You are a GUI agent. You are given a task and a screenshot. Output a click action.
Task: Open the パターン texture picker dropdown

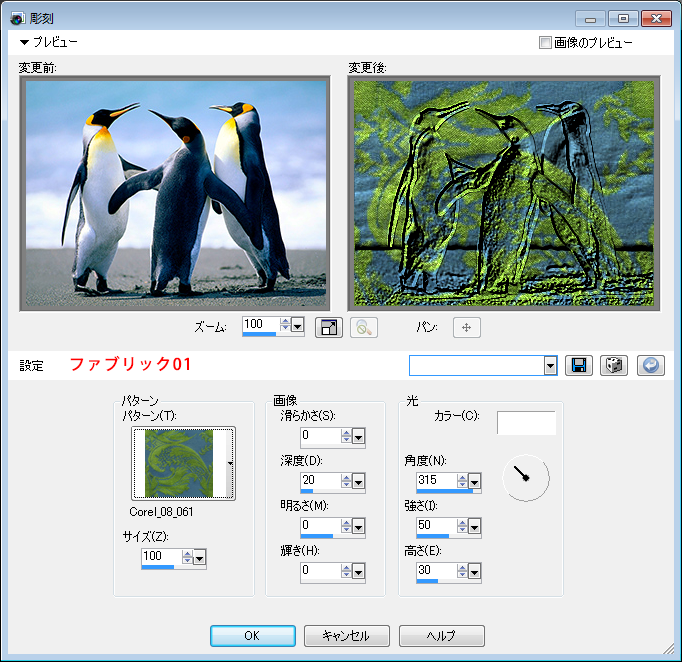[231, 463]
